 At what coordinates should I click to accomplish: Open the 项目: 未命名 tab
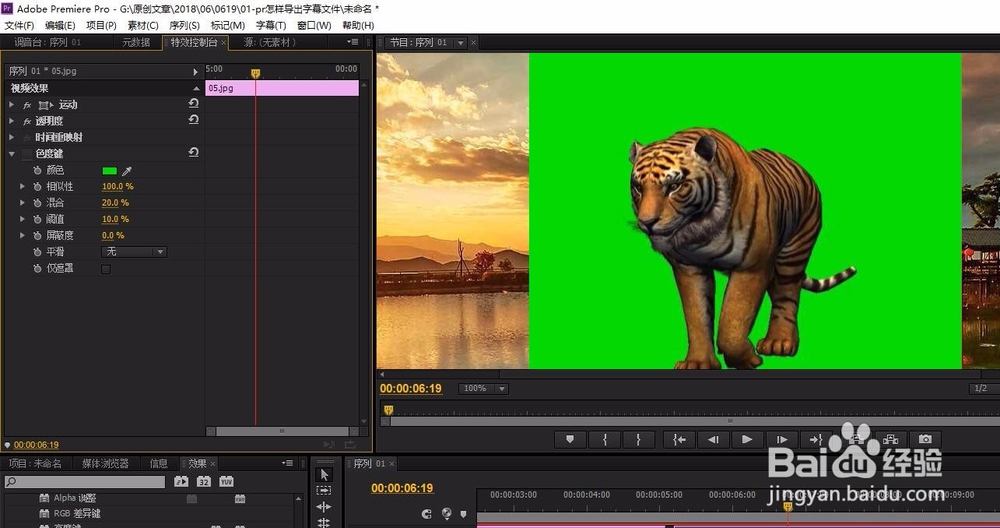(x=35, y=464)
